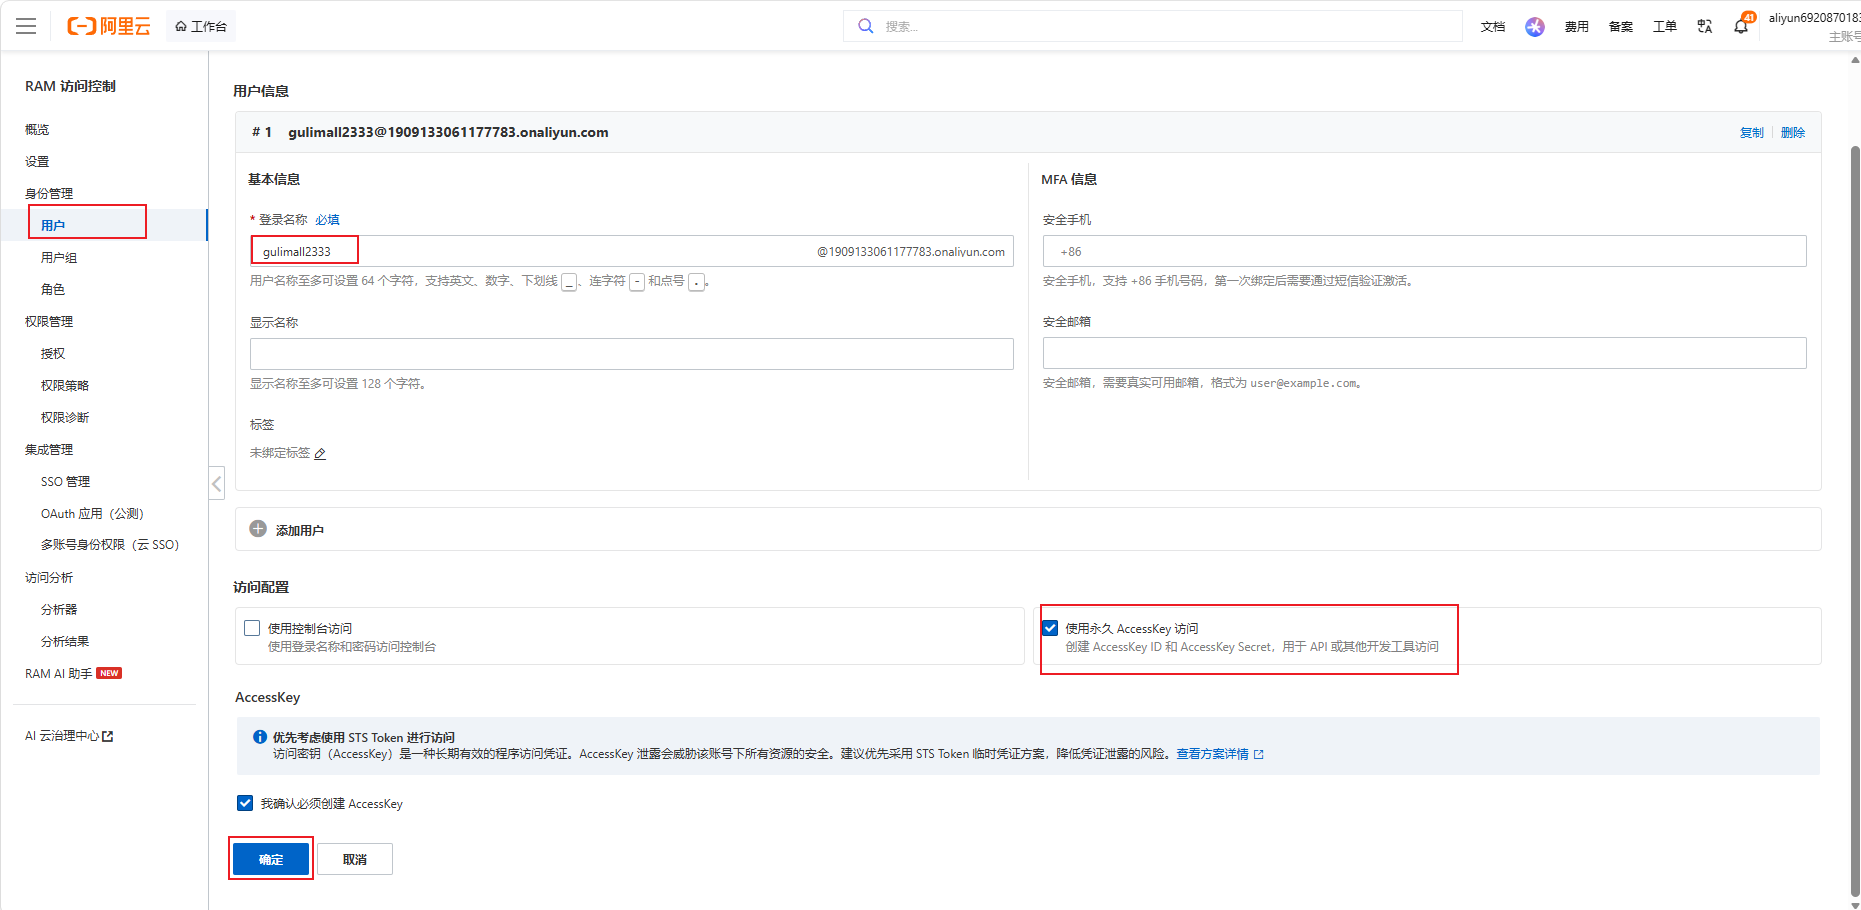1861x910 pixels.
Task: Click the 复制 copy link
Action: (x=1751, y=133)
